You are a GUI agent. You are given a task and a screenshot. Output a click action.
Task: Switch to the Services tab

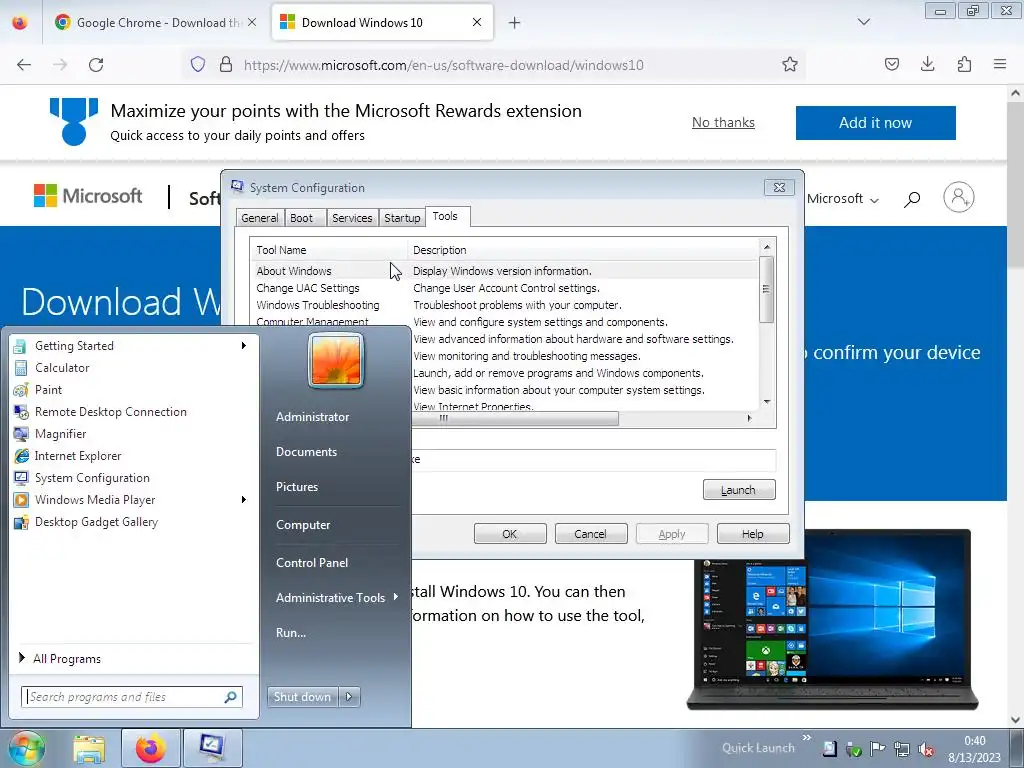click(352, 218)
